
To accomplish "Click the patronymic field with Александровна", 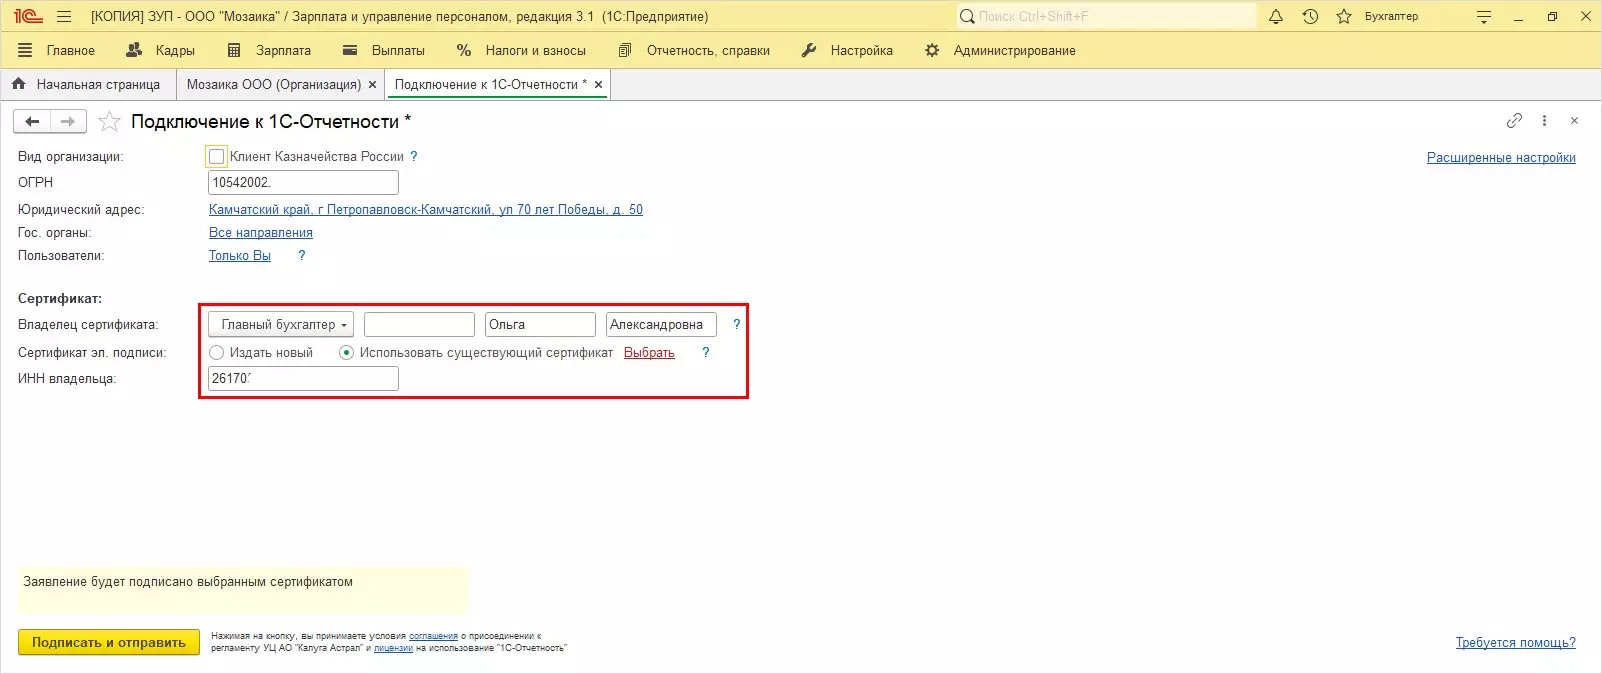I will pyautogui.click(x=661, y=325).
